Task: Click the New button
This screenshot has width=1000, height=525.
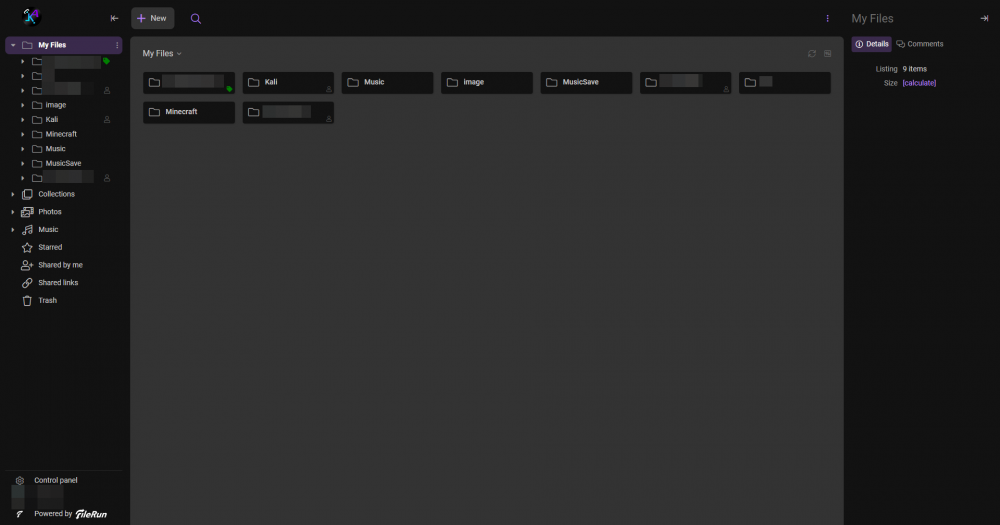Action: pyautogui.click(x=152, y=18)
